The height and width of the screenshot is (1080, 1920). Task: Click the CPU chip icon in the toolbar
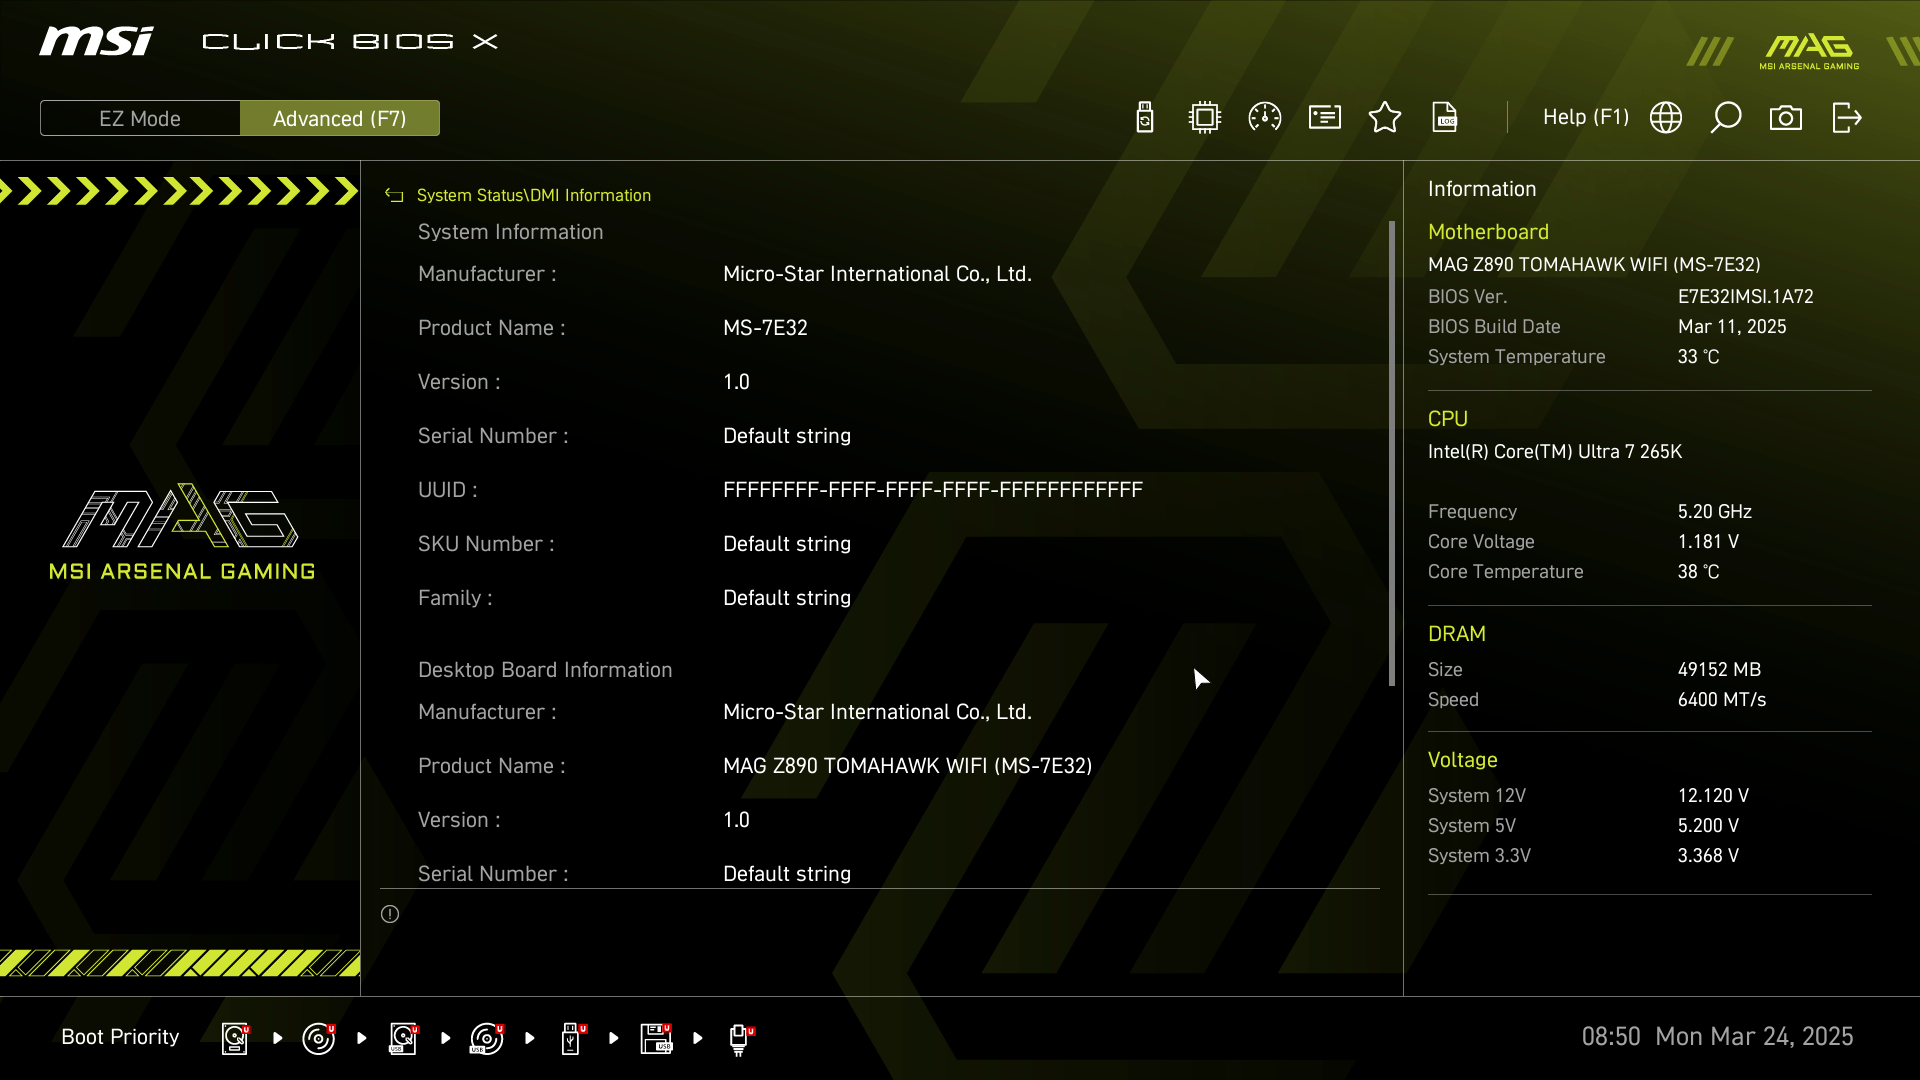click(1205, 118)
